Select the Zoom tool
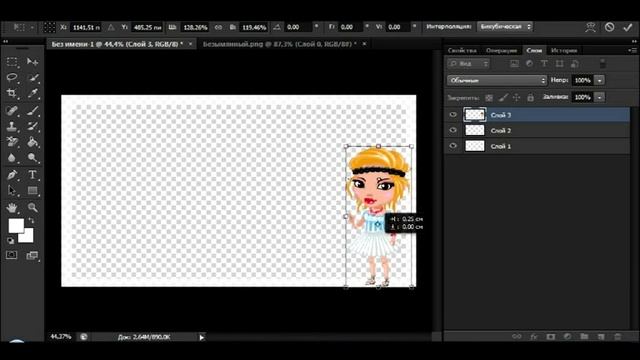This screenshot has height=360, width=640. coord(32,208)
